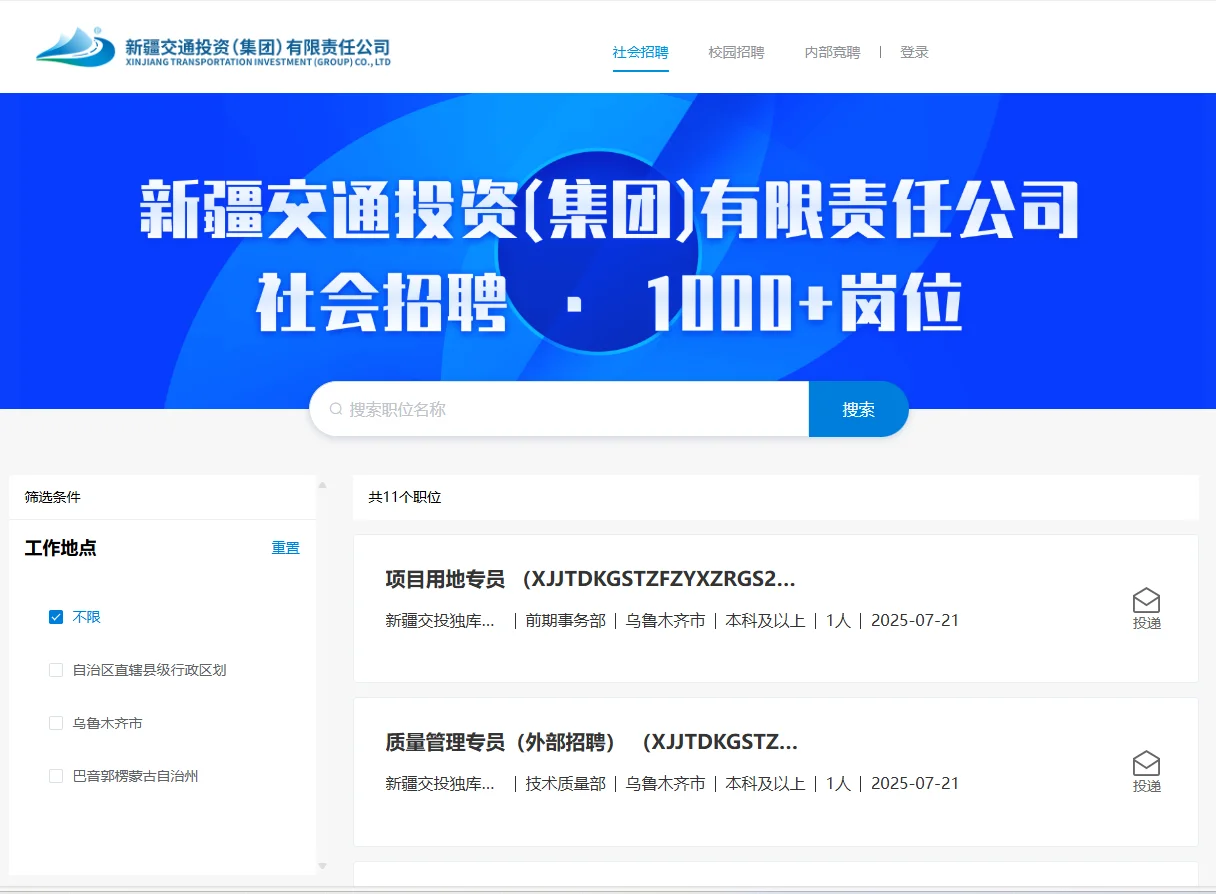Switch to the 社会招聘 tab
Screen dimensions: 1216x894
[x=640, y=52]
